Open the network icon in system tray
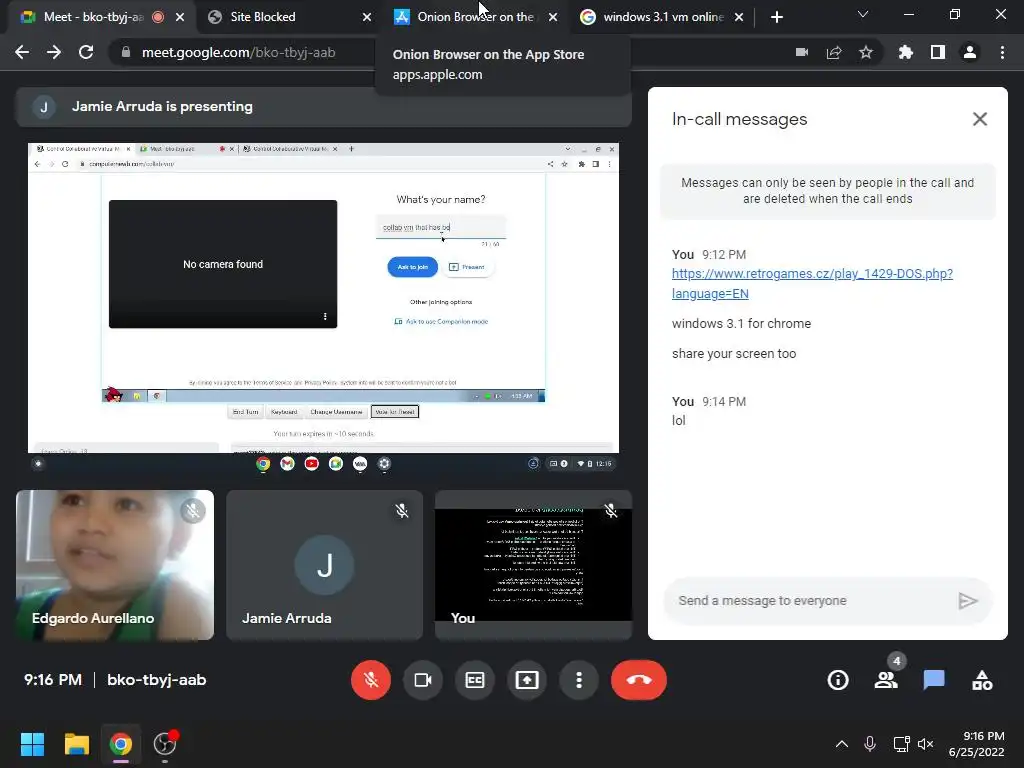The width and height of the screenshot is (1024, 768). tap(901, 744)
